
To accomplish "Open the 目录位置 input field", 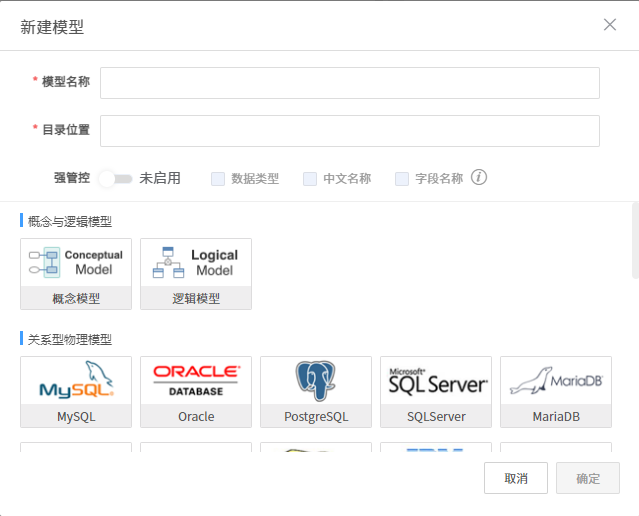I will pyautogui.click(x=350, y=131).
